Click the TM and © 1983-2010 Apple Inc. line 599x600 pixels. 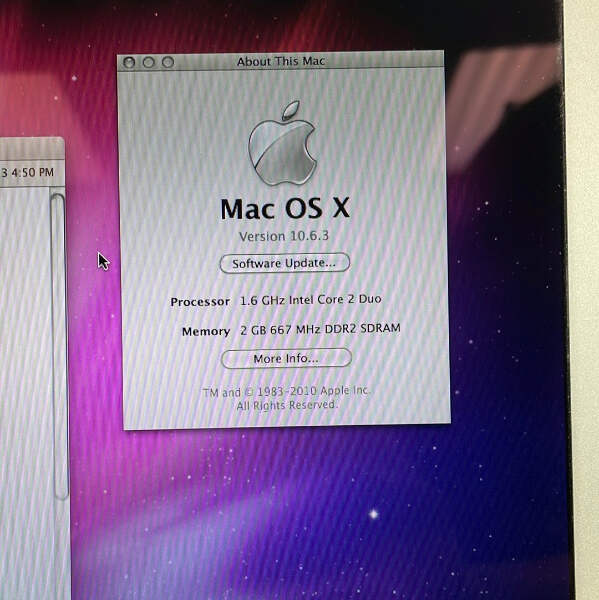pyautogui.click(x=286, y=391)
